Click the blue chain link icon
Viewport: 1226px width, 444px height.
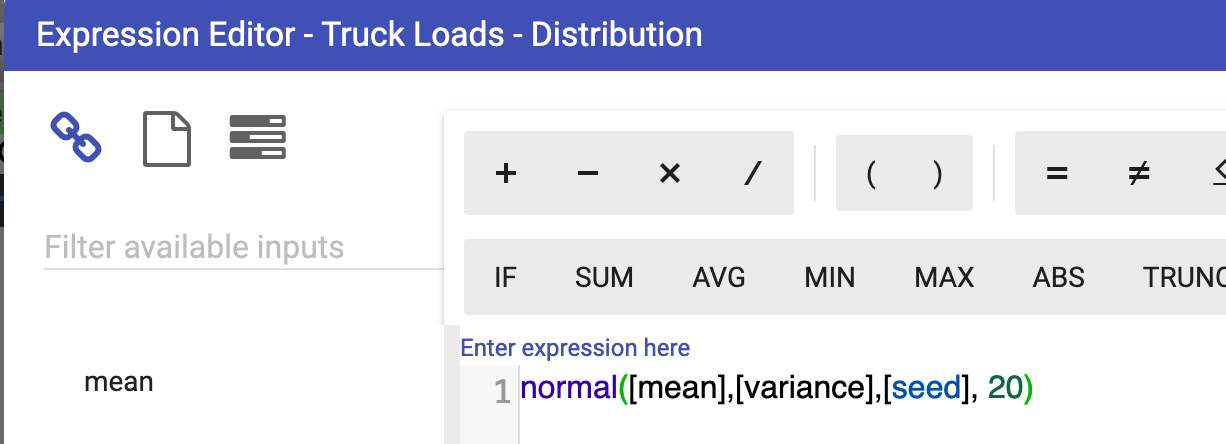(76, 138)
